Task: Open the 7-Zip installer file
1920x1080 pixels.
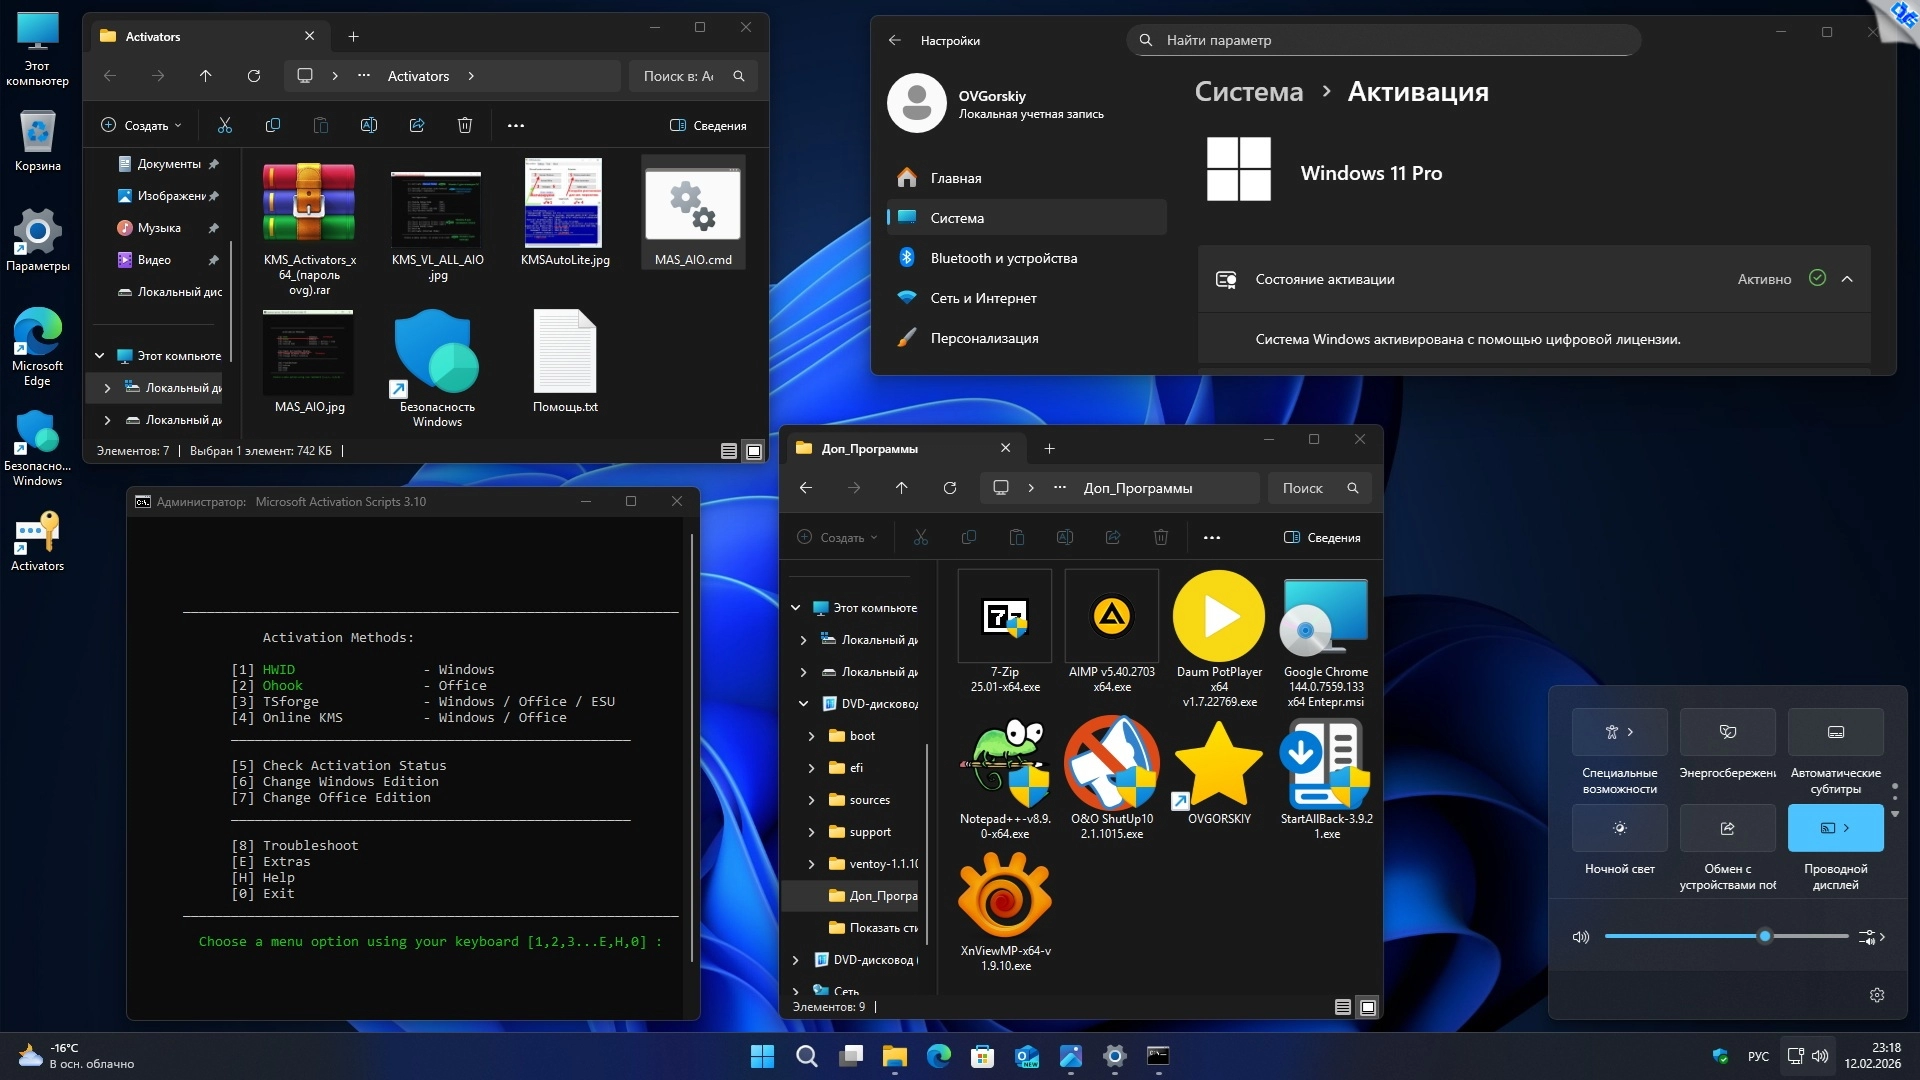Action: point(1004,617)
